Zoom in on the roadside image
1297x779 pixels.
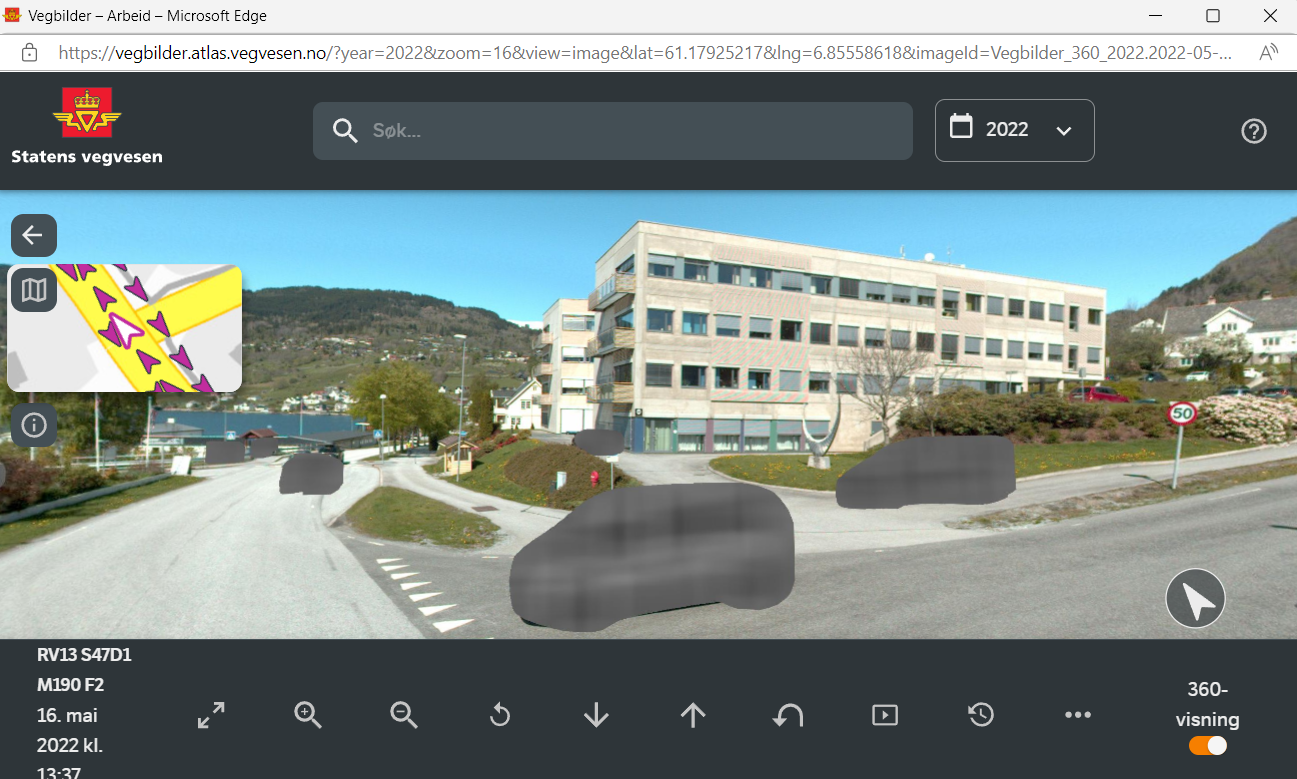pyautogui.click(x=307, y=714)
